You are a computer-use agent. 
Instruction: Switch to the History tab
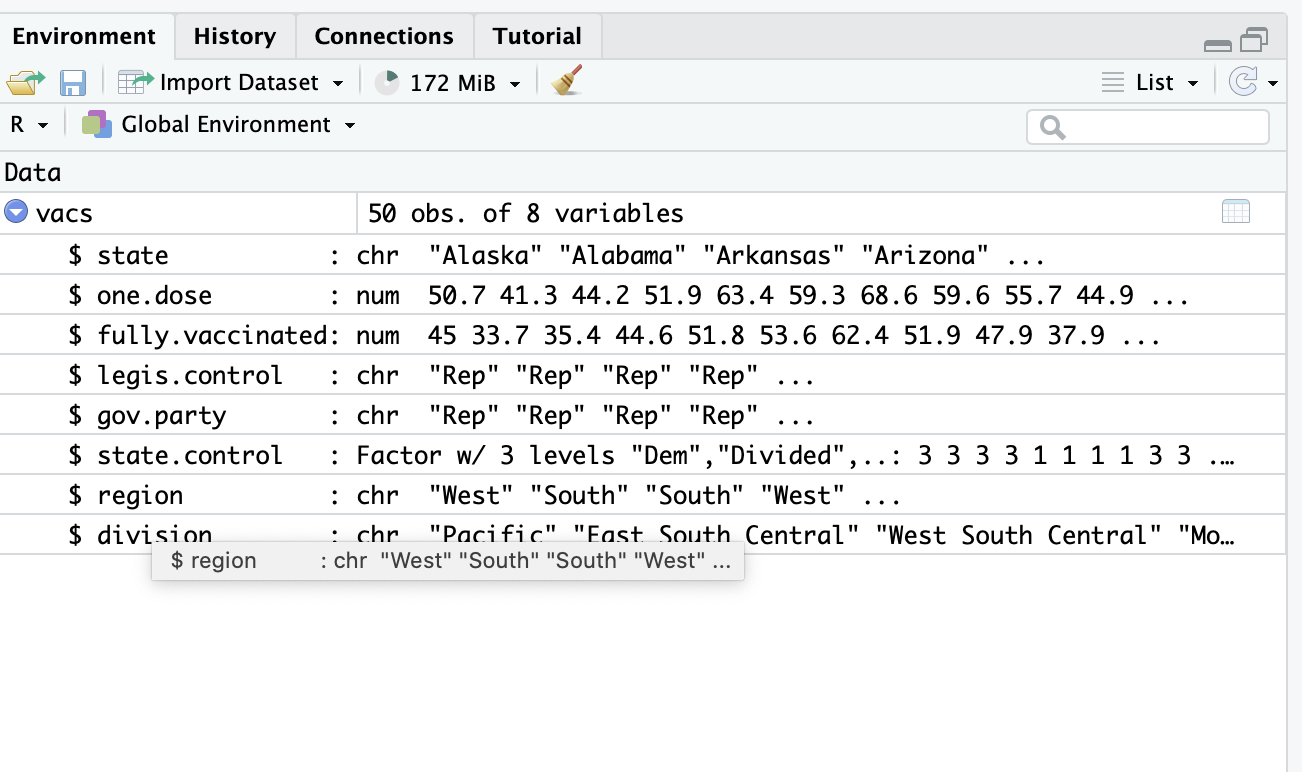click(x=235, y=37)
